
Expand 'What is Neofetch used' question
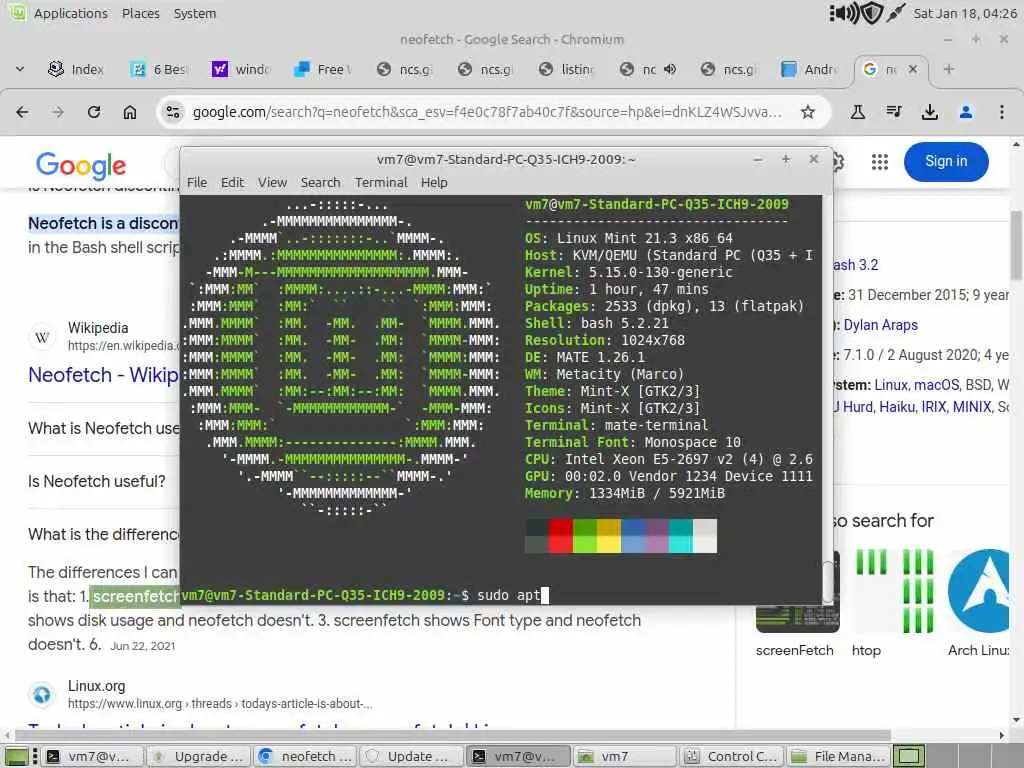(x=103, y=428)
